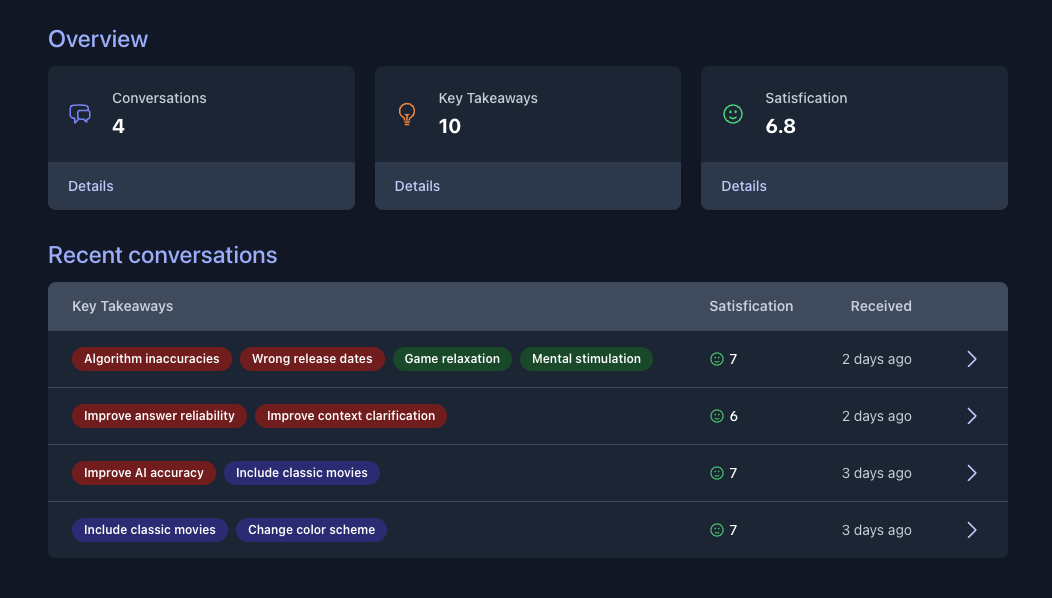Viewport: 1052px width, 598px height.
Task: Select the Algorithm inaccuracies tag
Action: pos(152,359)
